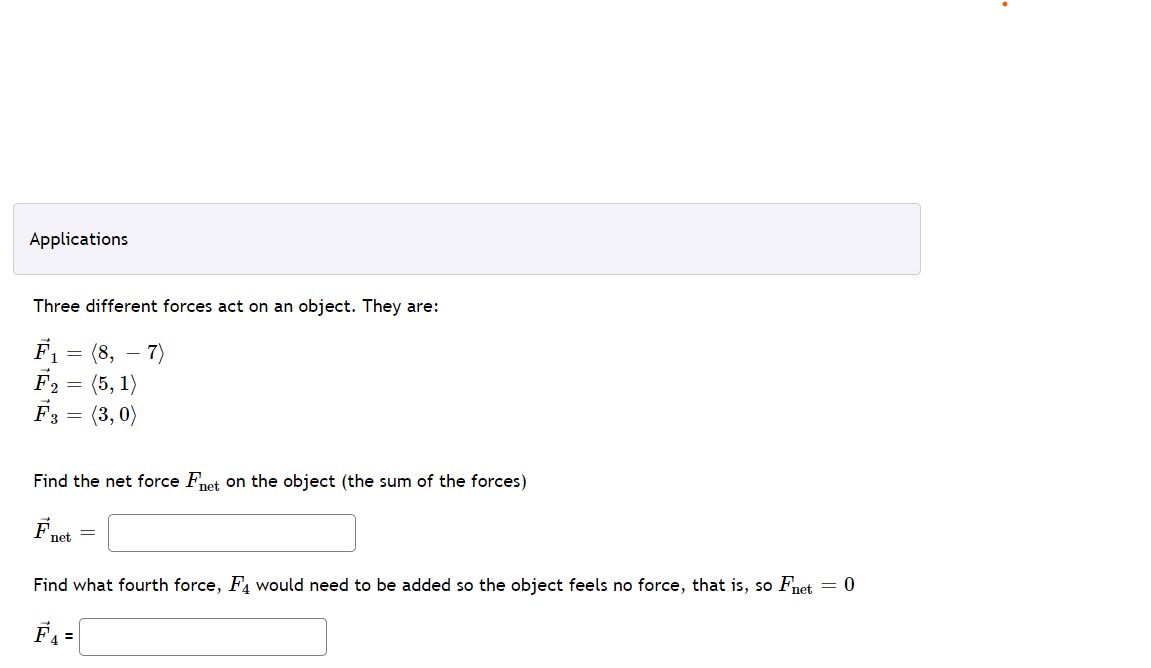Select the net force question text
Screen dimensions: 1151x668
(279, 481)
